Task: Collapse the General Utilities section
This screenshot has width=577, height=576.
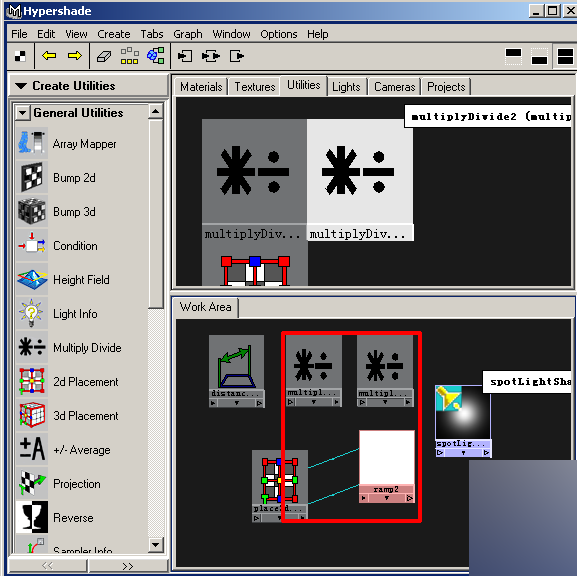Action: 22,113
